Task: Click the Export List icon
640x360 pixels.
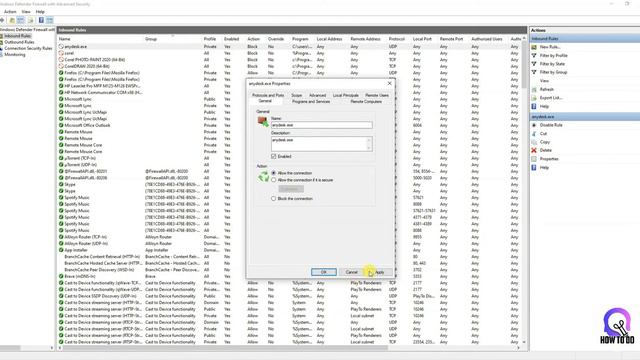Action: (534, 98)
